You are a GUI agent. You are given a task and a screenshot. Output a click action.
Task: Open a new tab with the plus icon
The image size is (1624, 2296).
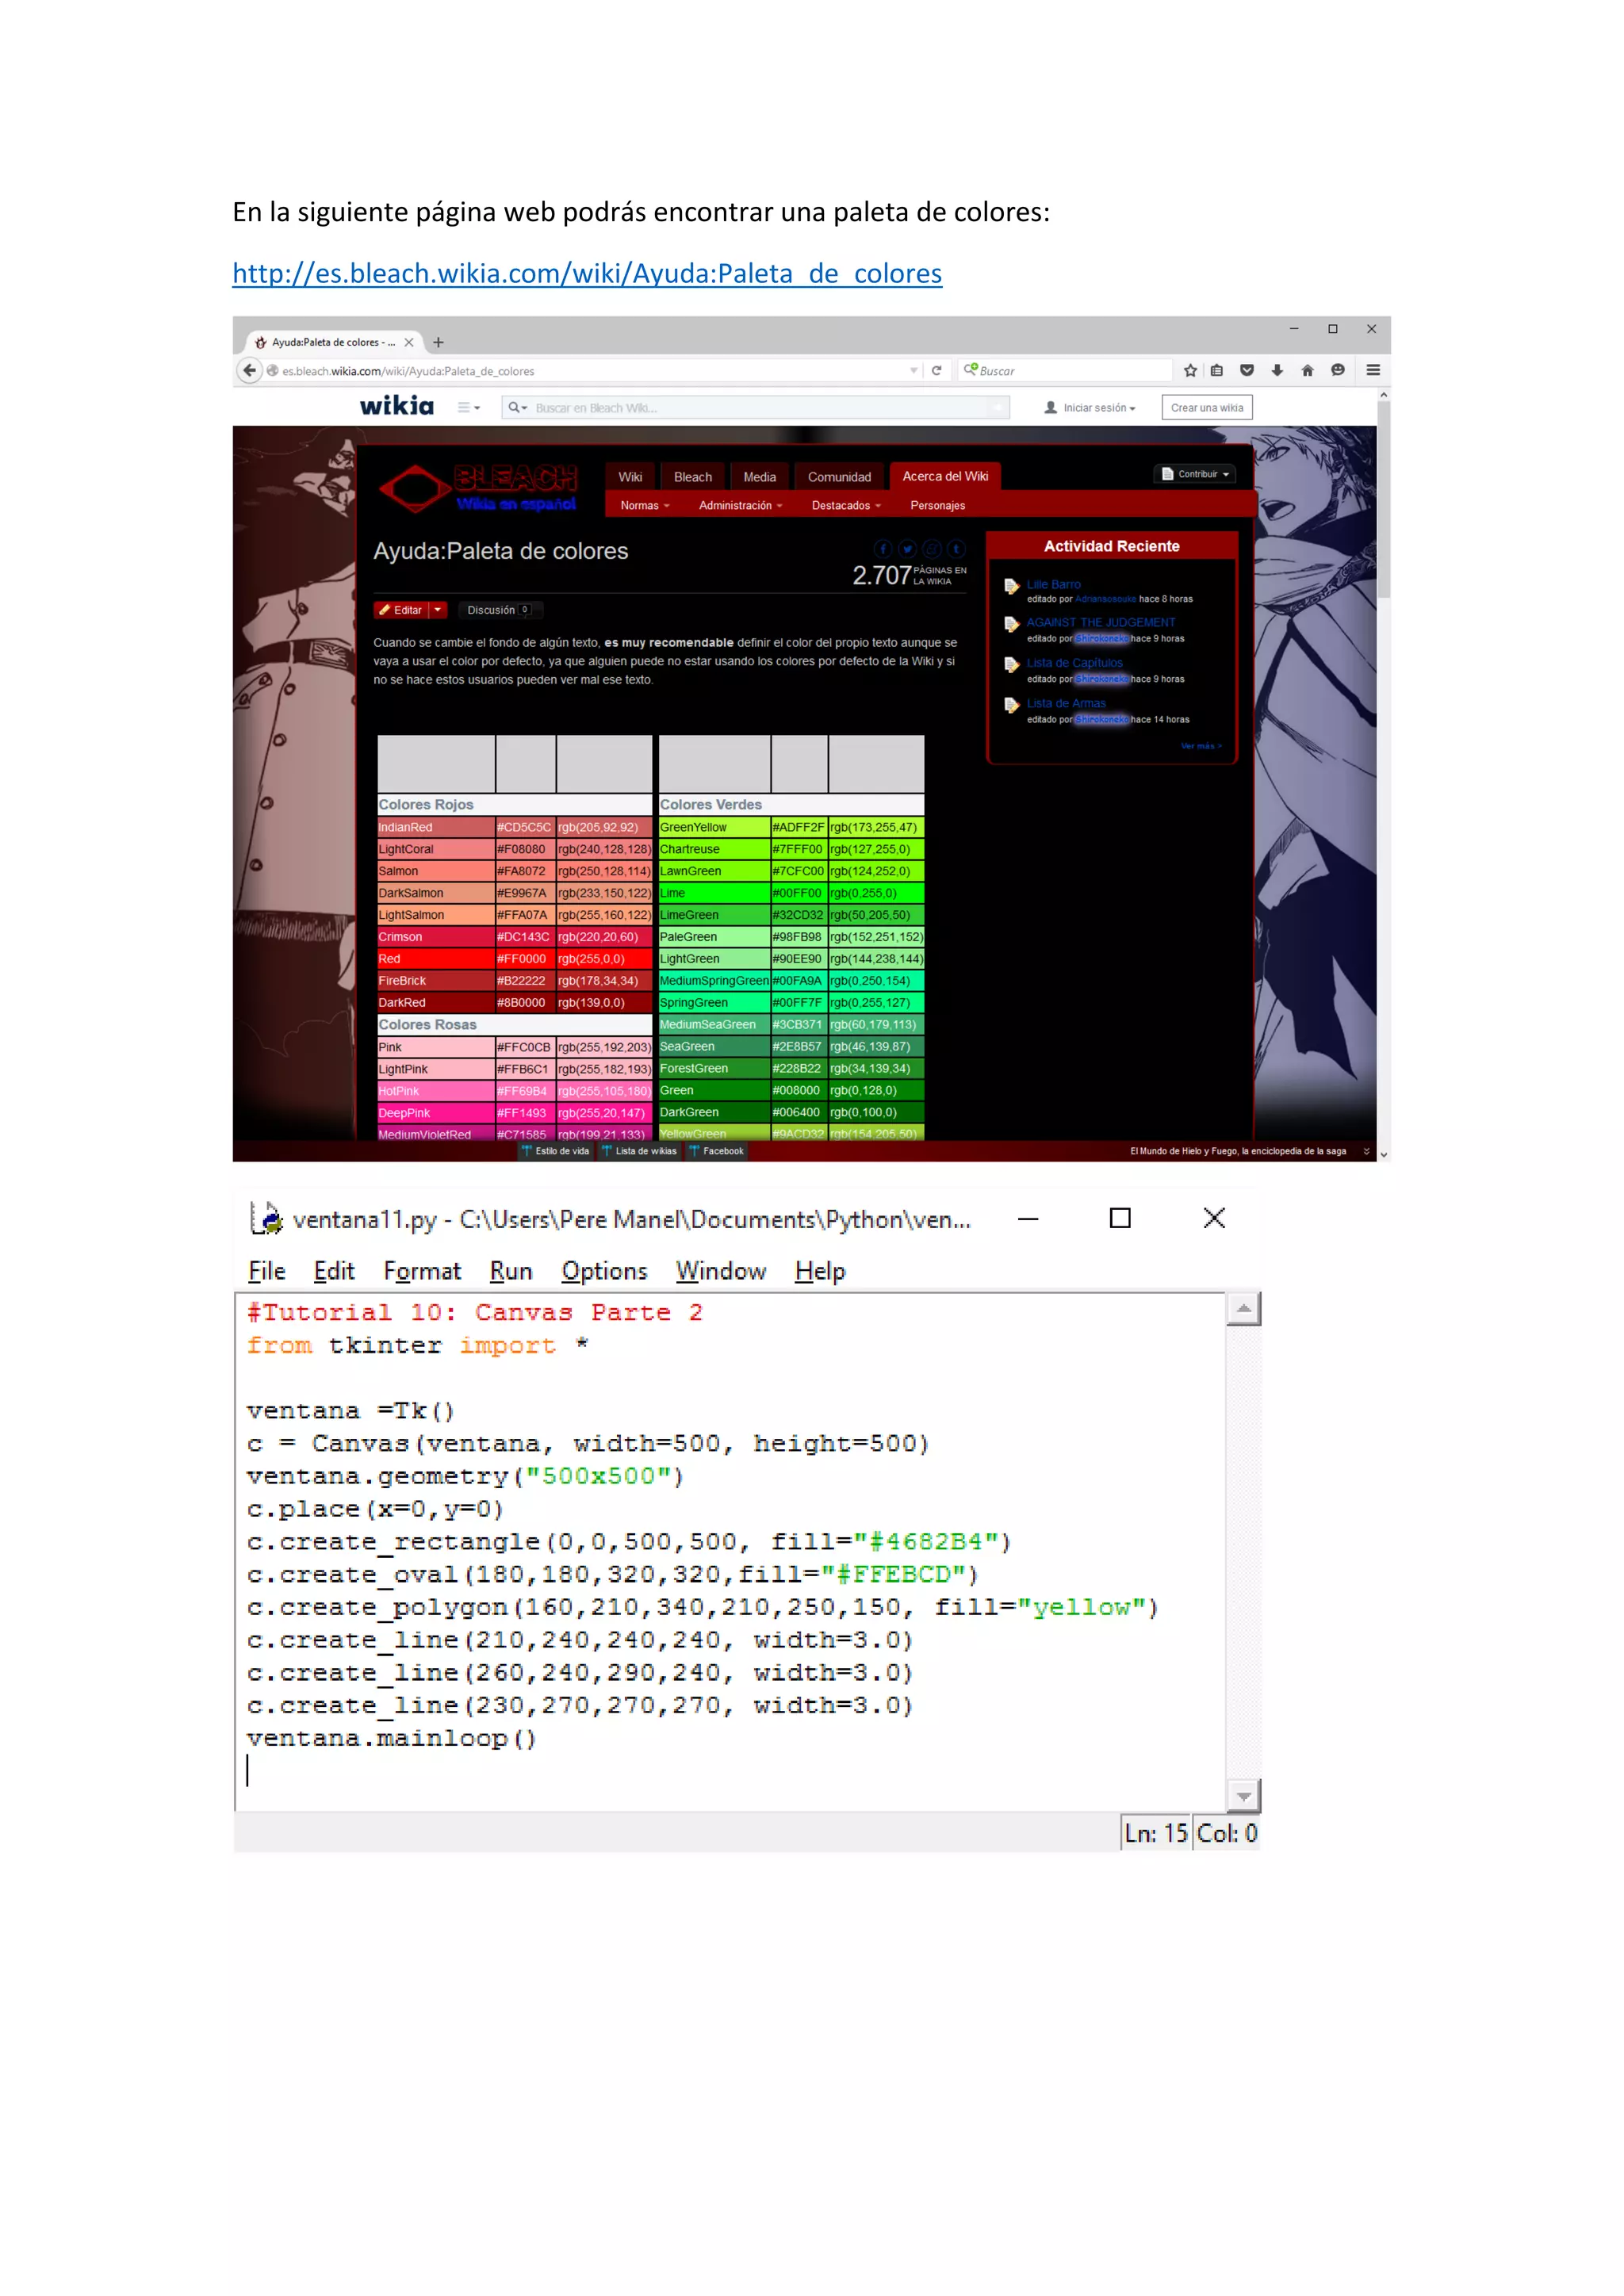pyautogui.click(x=438, y=342)
